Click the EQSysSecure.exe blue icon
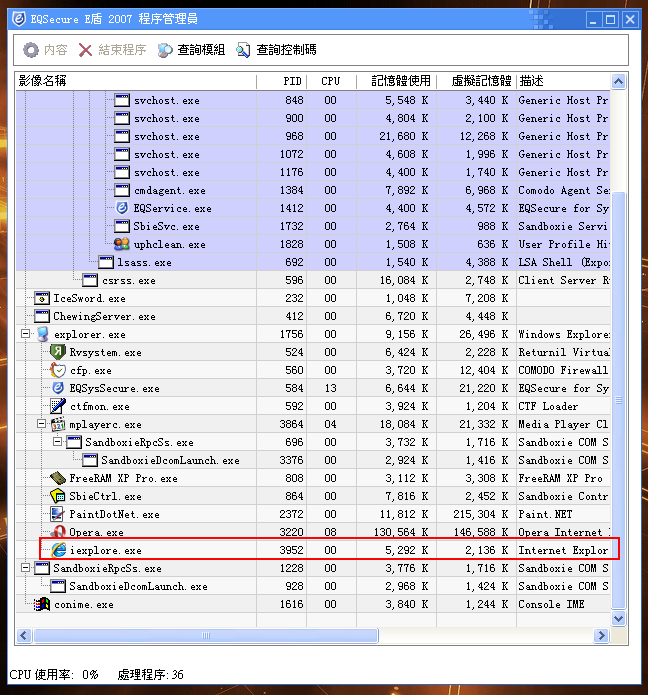648x695 pixels. tap(58, 388)
